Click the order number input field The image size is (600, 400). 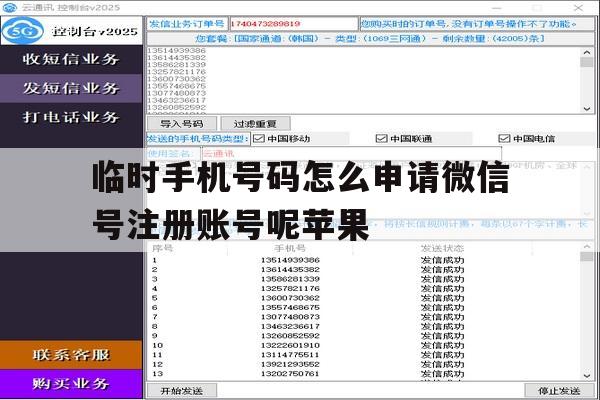[x=293, y=24]
